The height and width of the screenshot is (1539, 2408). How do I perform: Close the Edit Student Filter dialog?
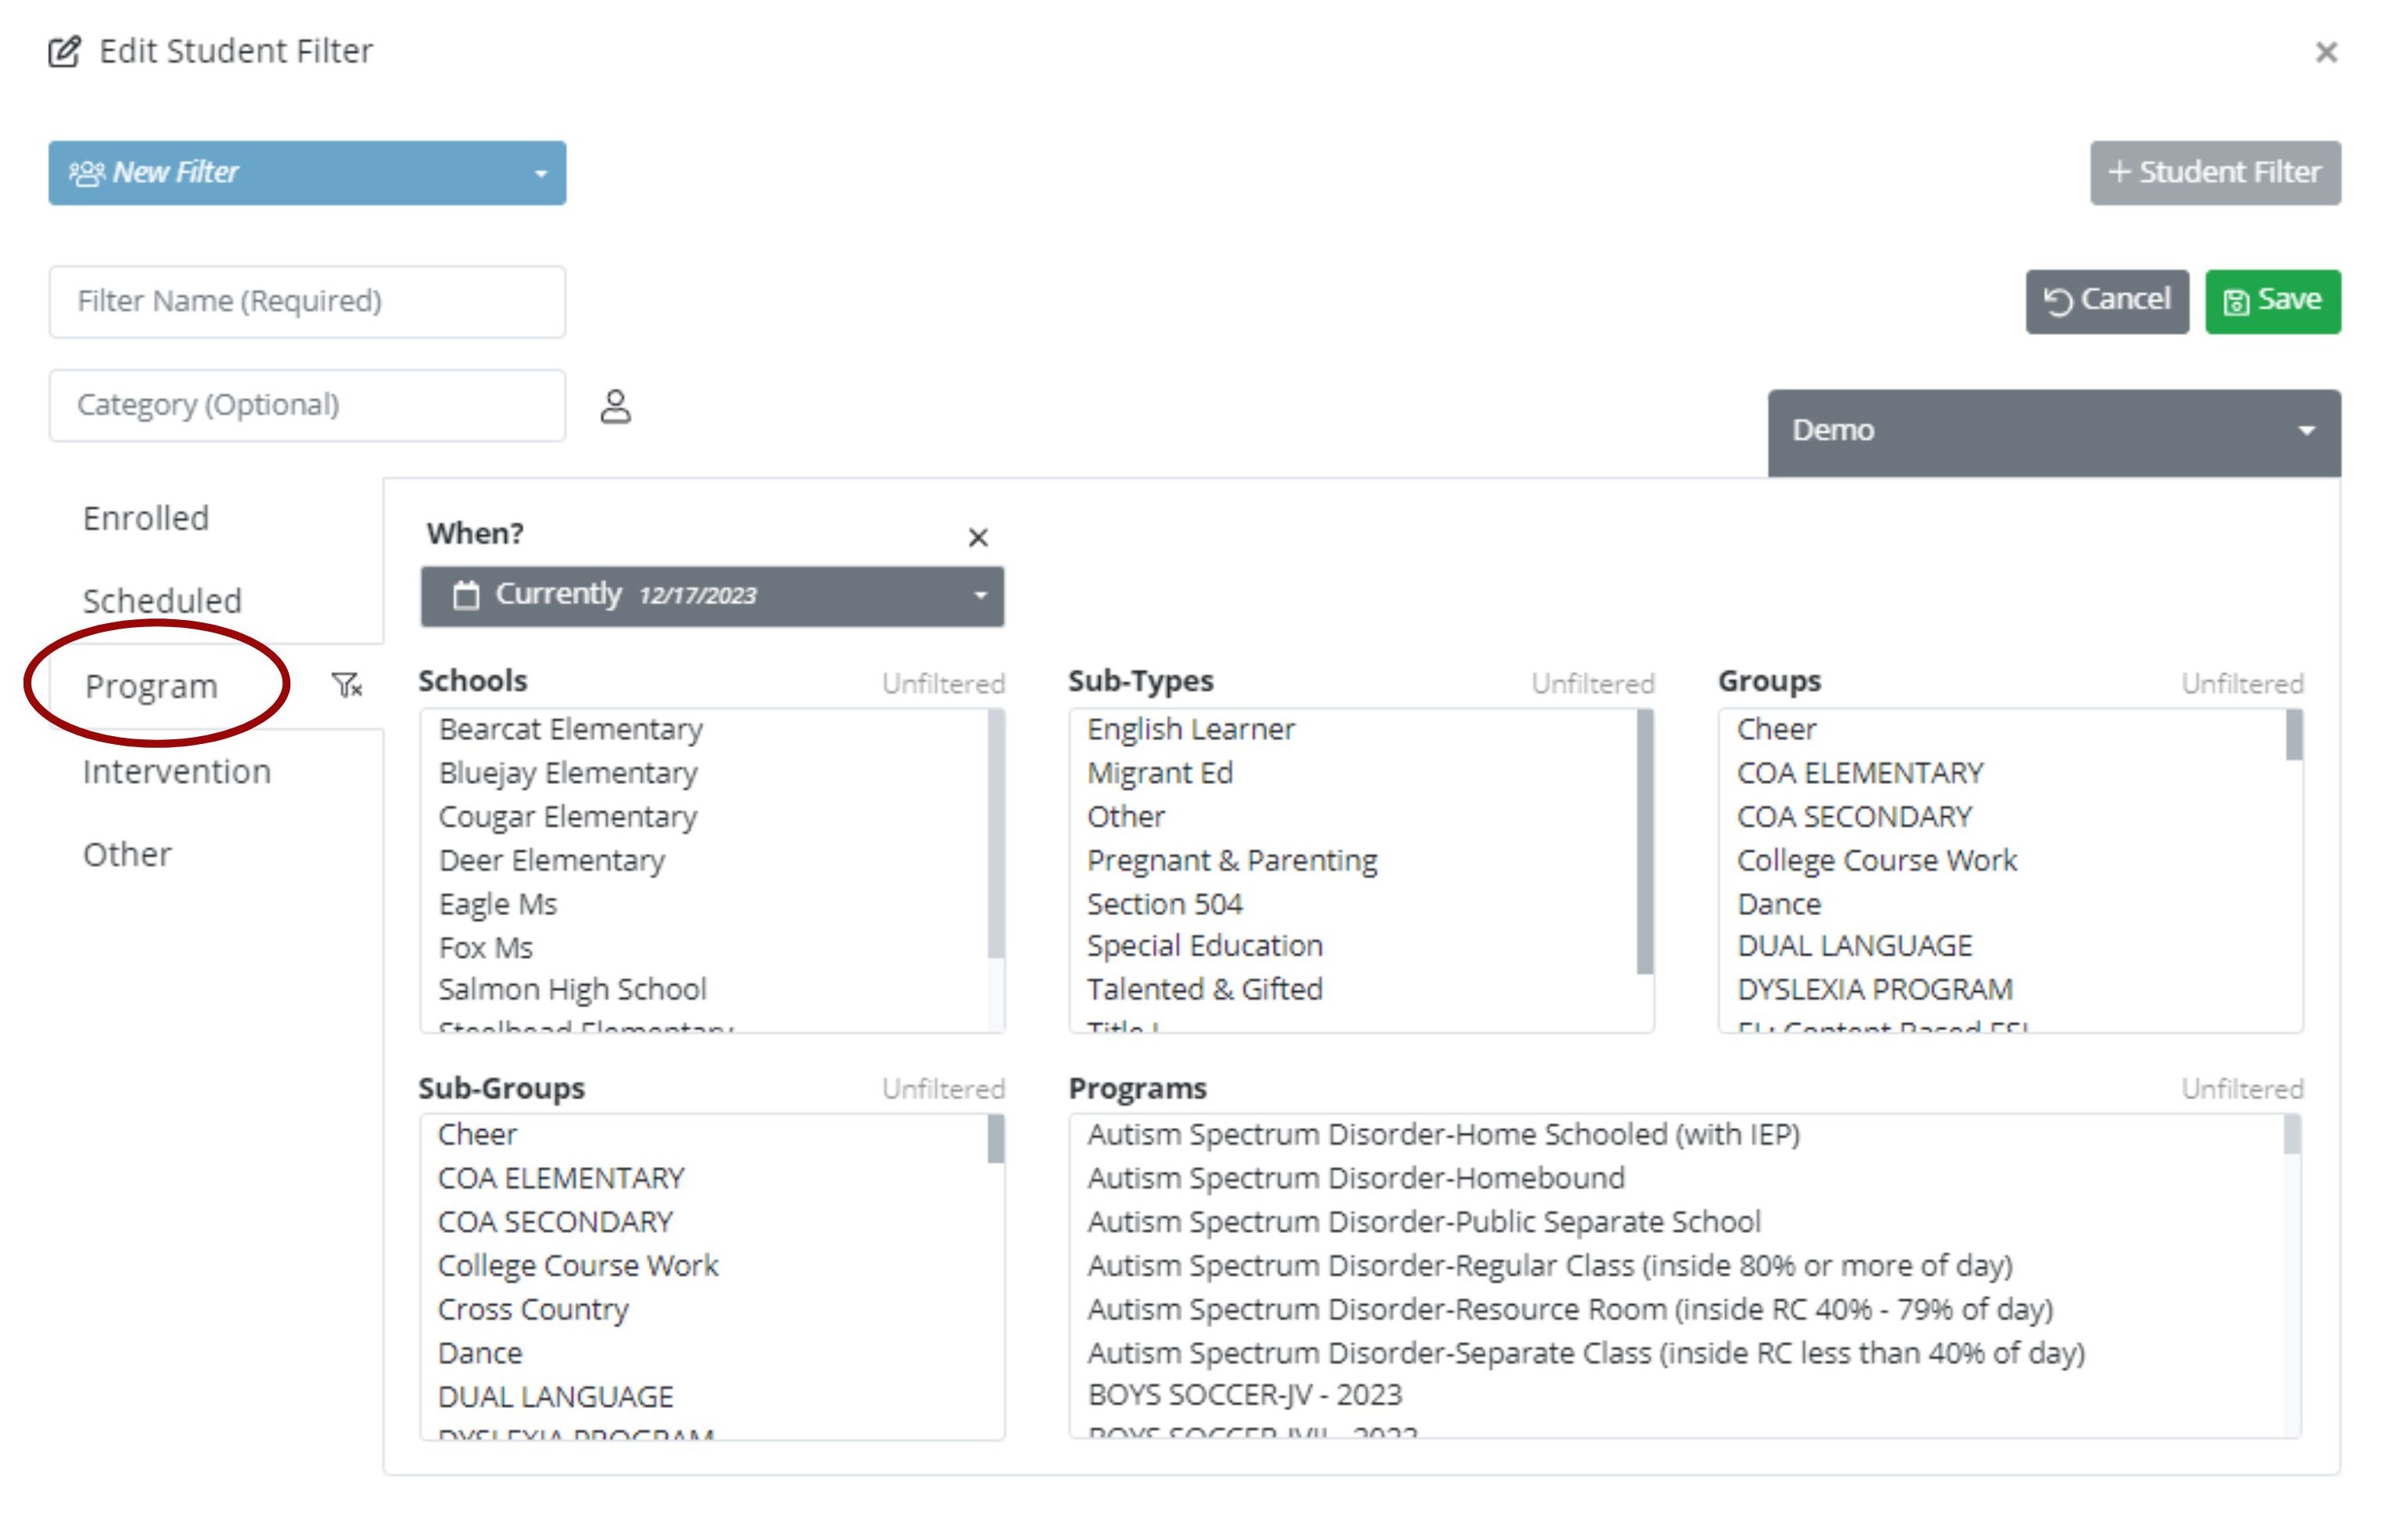tap(2326, 52)
